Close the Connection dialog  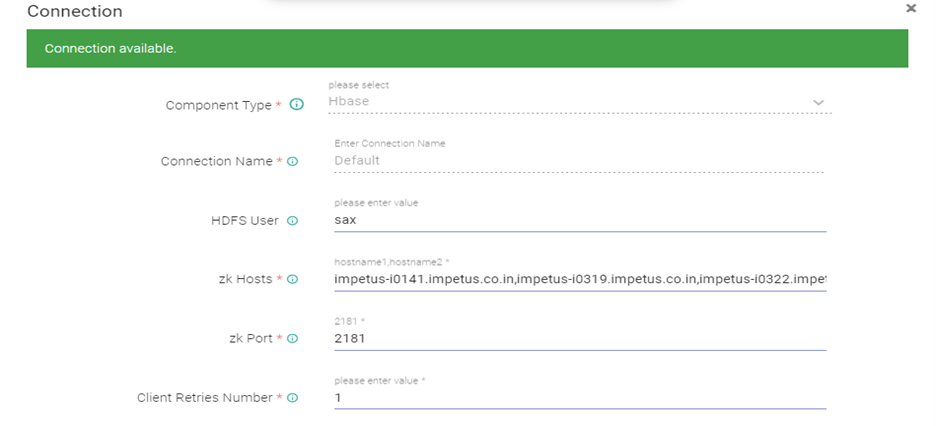[911, 9]
